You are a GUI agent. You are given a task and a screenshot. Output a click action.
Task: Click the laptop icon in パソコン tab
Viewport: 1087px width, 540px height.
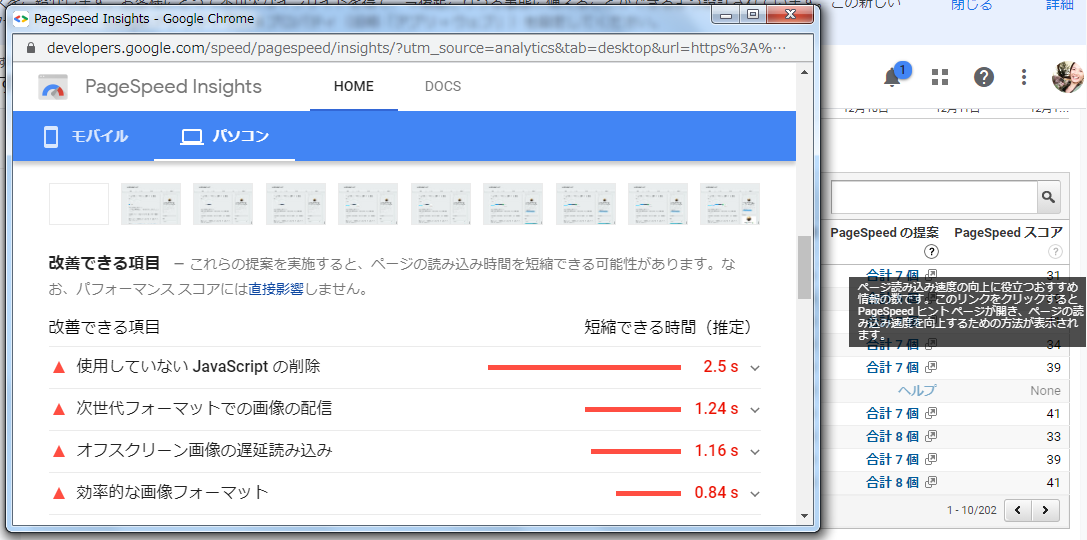(x=191, y=137)
